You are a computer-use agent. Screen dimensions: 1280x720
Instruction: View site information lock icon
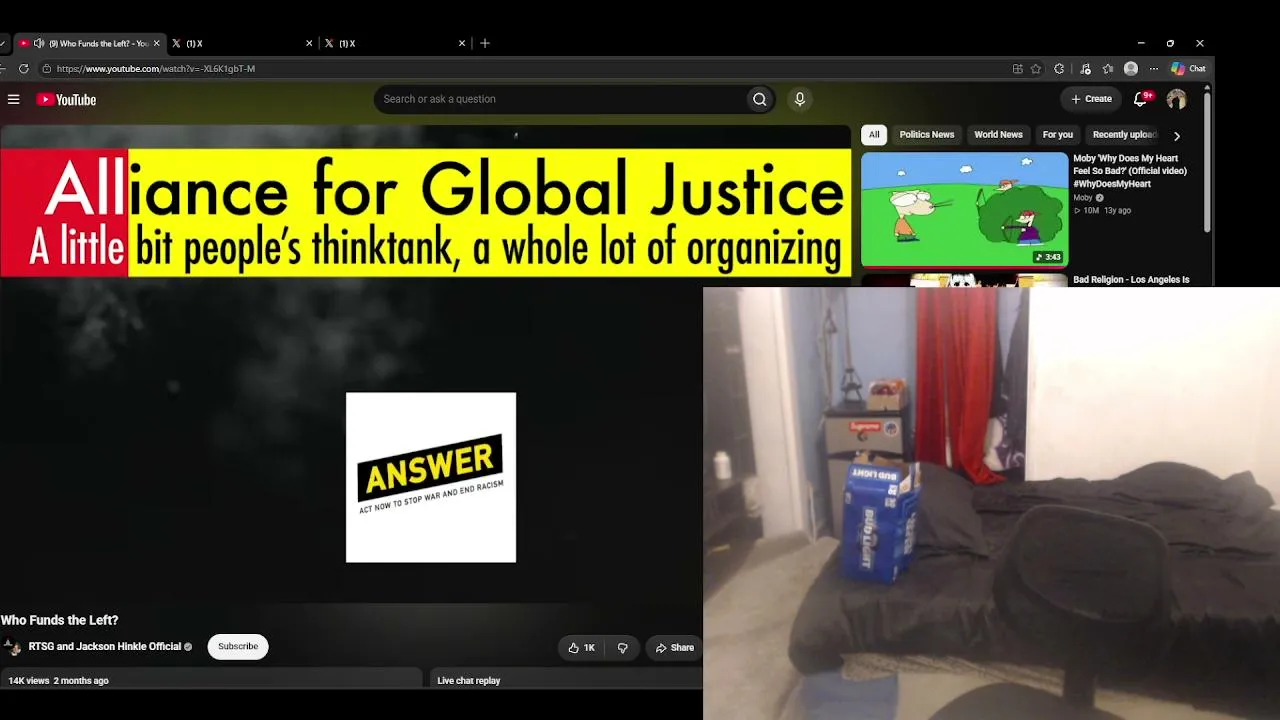coord(46,69)
